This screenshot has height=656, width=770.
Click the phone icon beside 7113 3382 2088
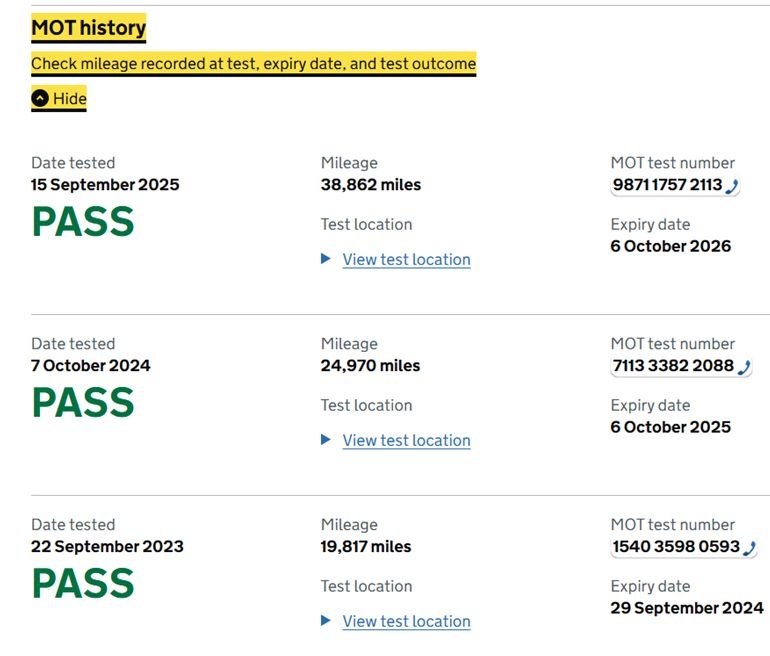[x=743, y=367]
